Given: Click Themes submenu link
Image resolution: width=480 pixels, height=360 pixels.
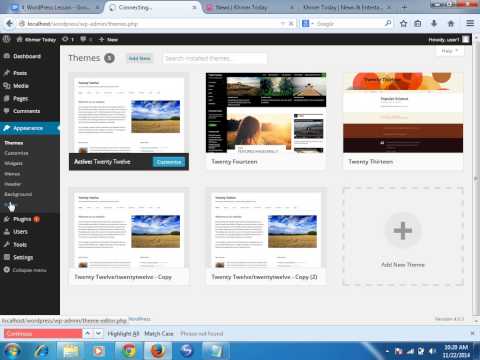Looking at the screenshot, I should [14, 143].
